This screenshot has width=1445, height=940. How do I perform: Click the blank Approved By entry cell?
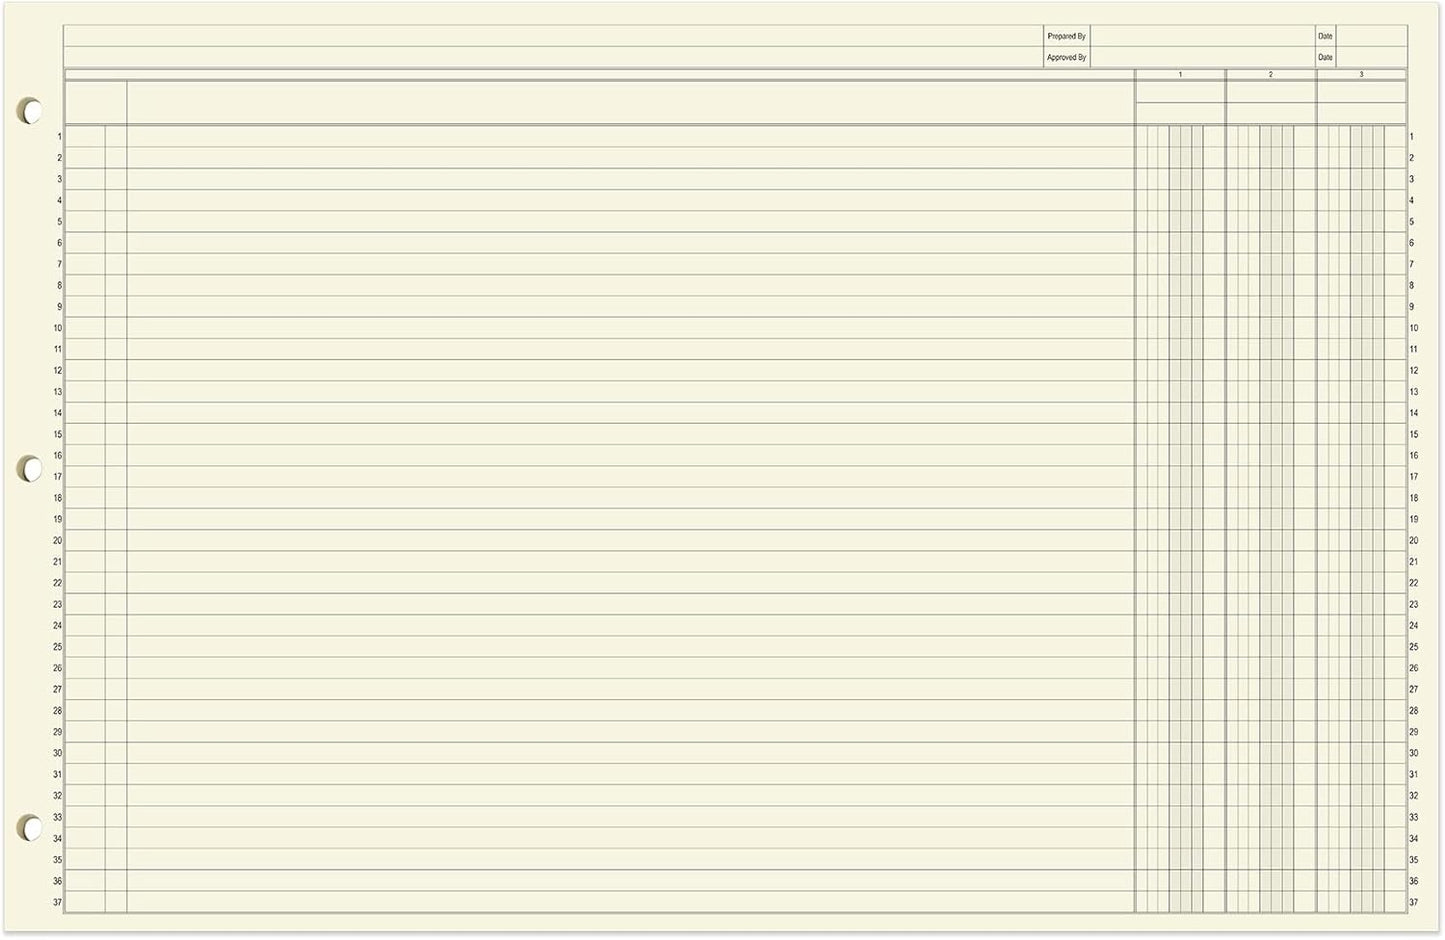tap(1200, 57)
